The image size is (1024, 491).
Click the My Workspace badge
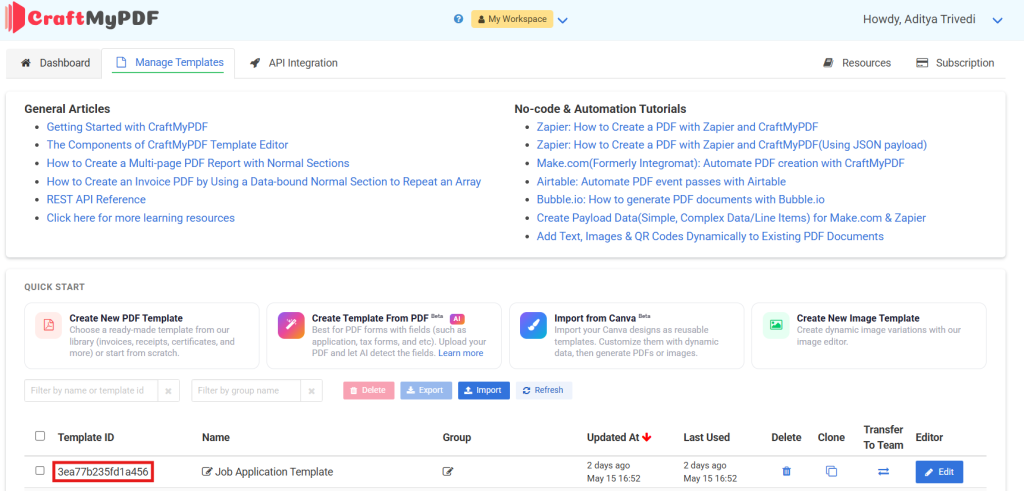coord(512,19)
